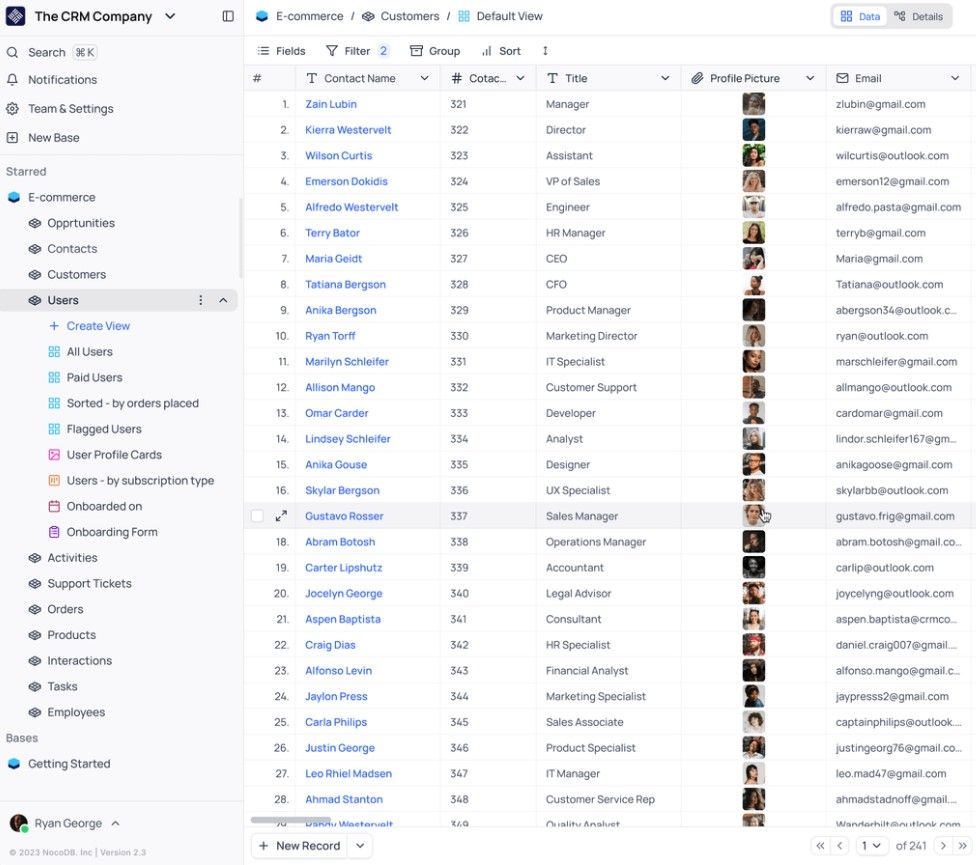This screenshot has width=976, height=865.
Task: Open Filter toolbar menu
Action: point(358,51)
